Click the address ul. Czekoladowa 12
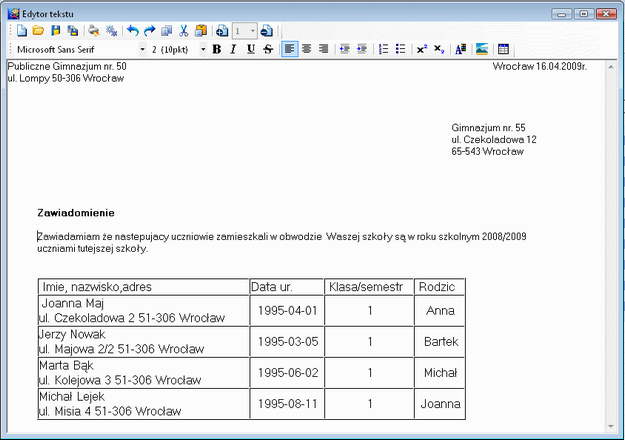625x440 pixels. tap(494, 139)
